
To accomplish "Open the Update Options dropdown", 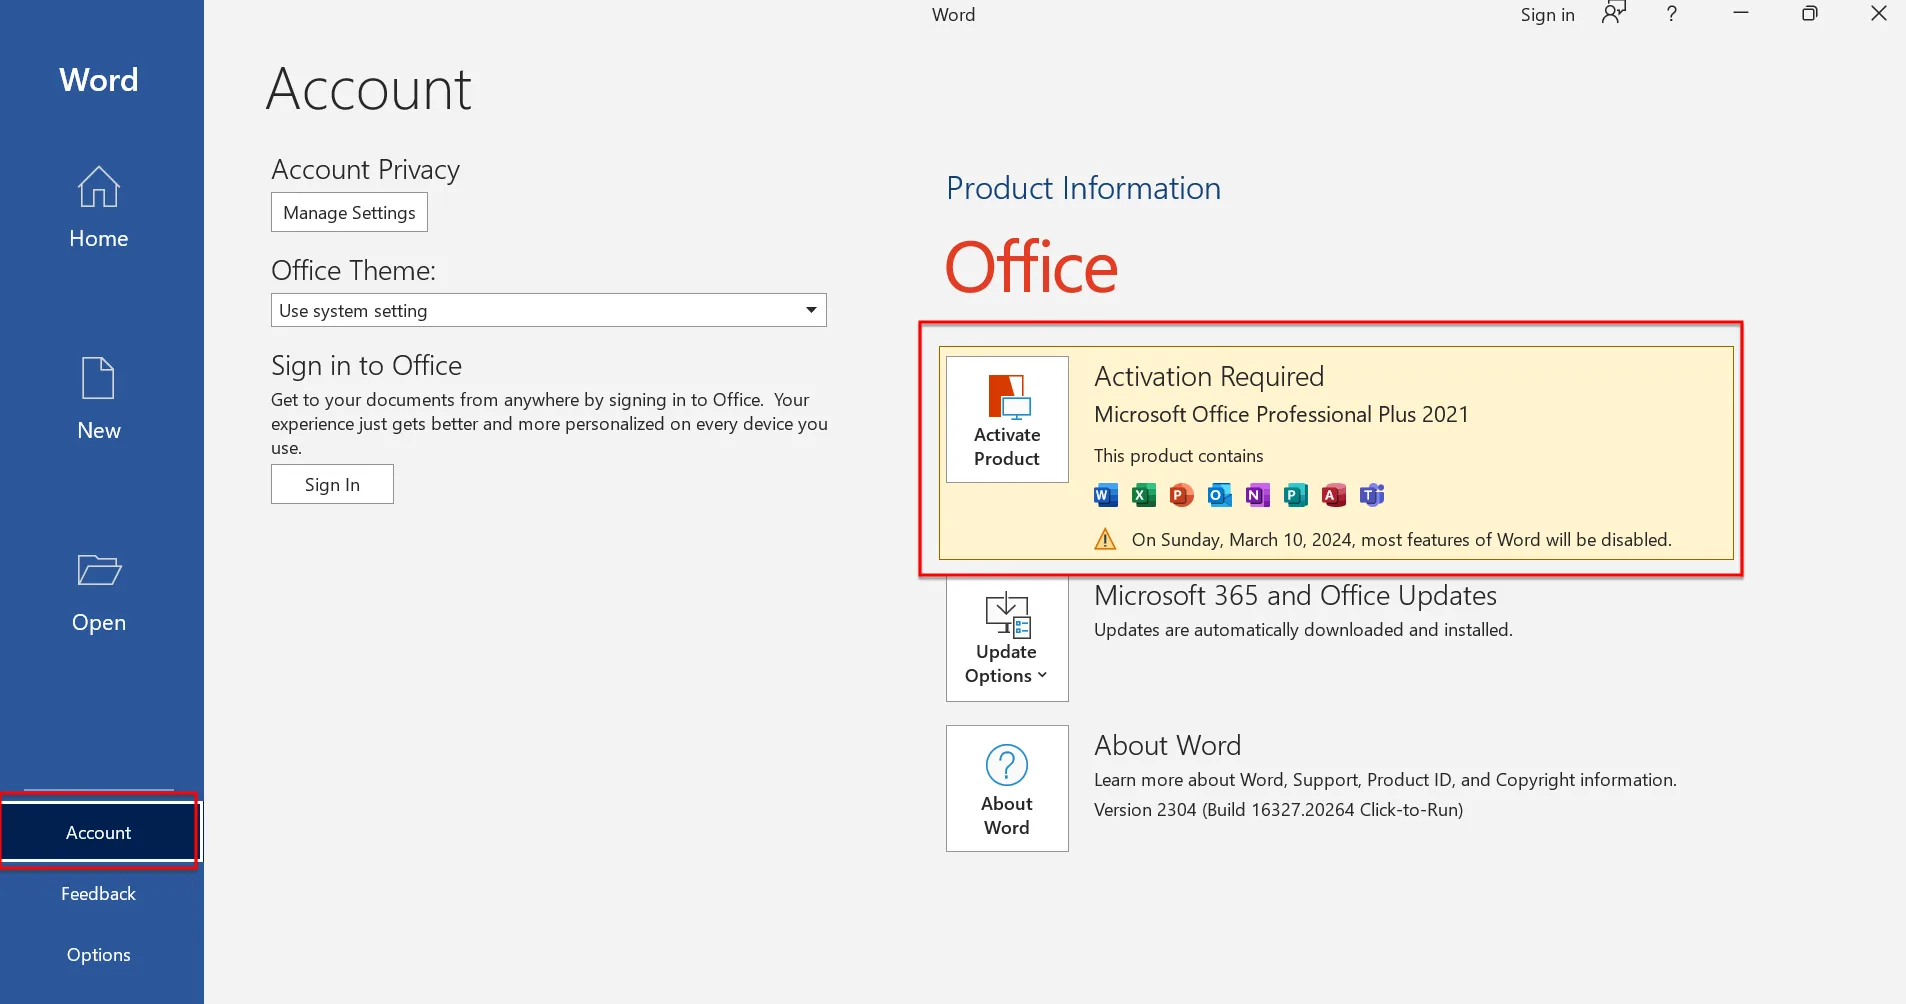I will coord(1007,639).
